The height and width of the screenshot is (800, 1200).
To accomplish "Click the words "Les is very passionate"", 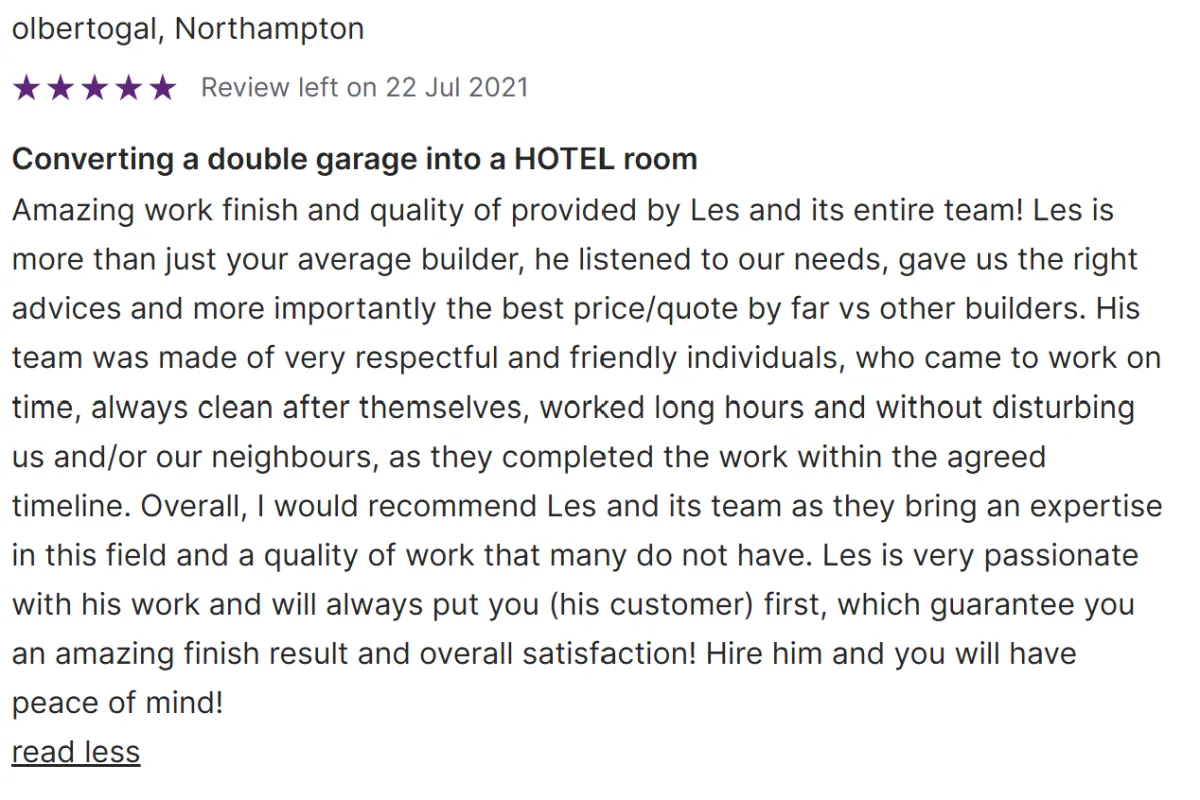I will [980, 555].
